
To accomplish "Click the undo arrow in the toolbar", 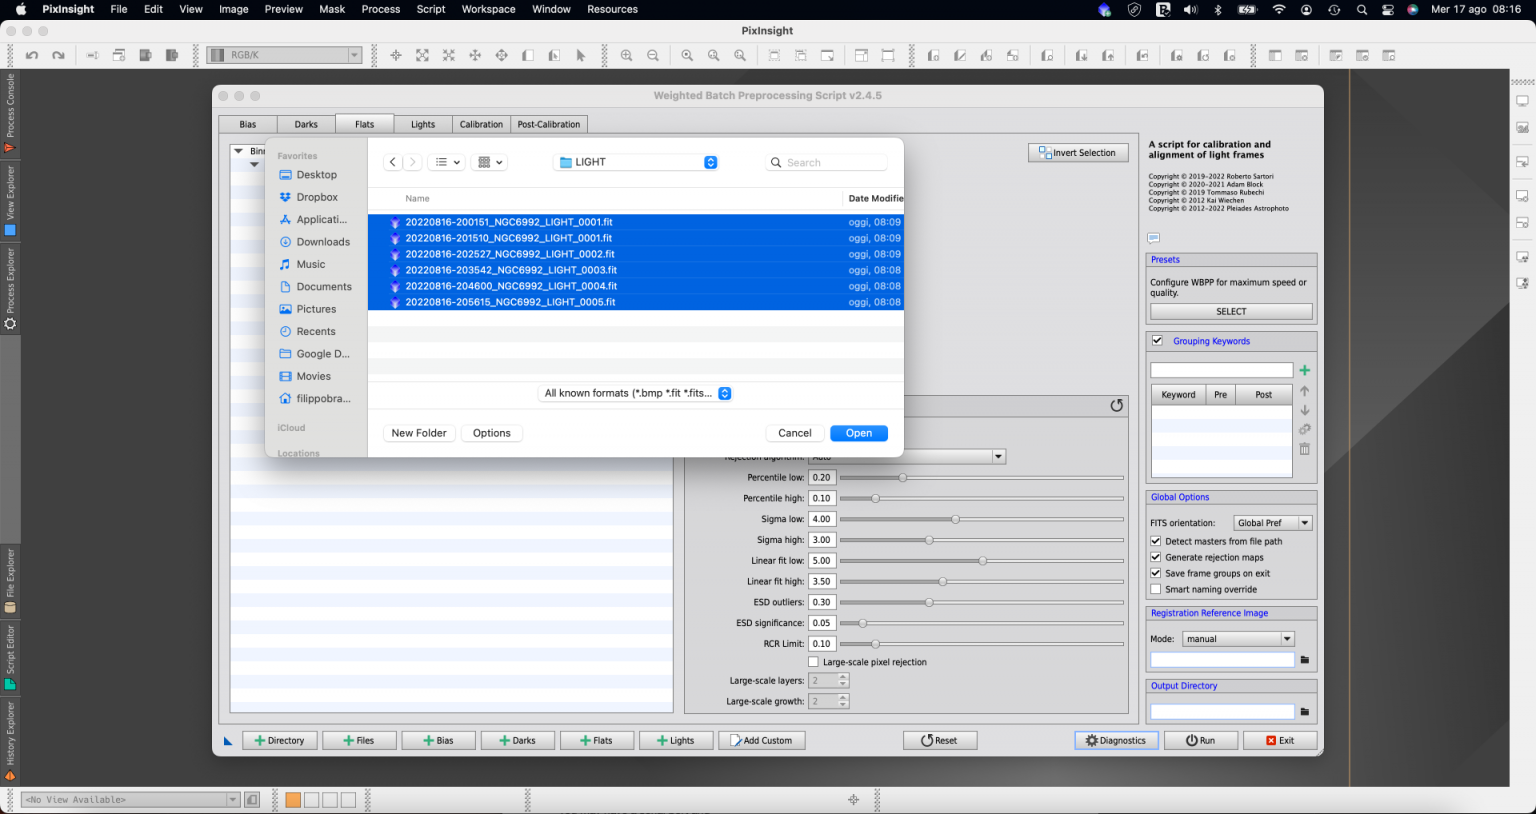I will pos(32,56).
